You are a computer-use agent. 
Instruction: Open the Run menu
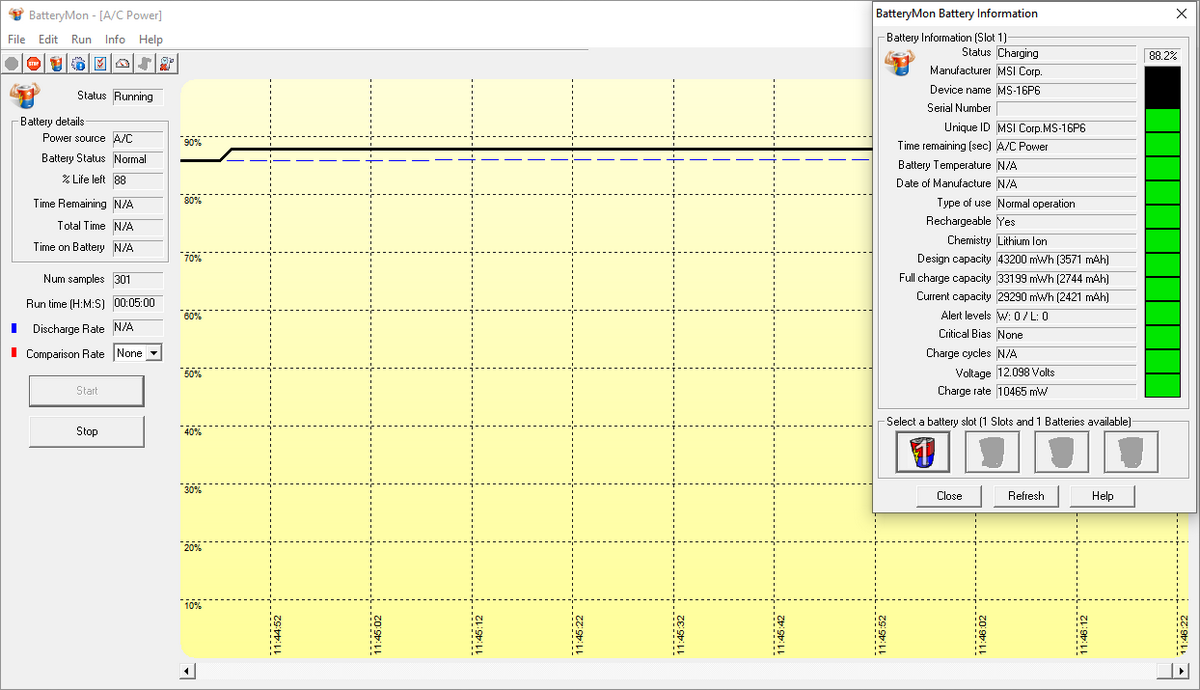coord(81,39)
